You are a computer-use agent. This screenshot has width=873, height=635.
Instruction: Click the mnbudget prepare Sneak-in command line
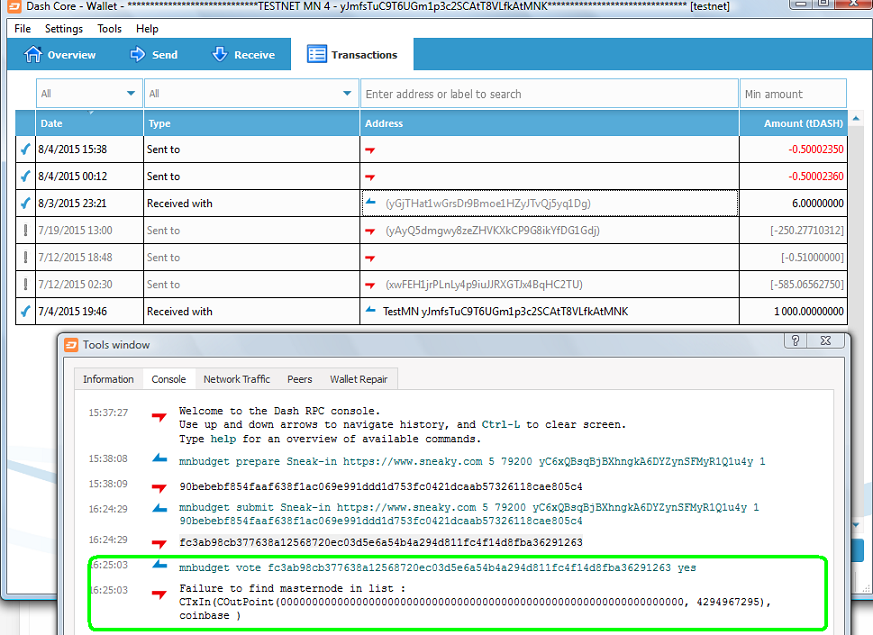point(472,461)
